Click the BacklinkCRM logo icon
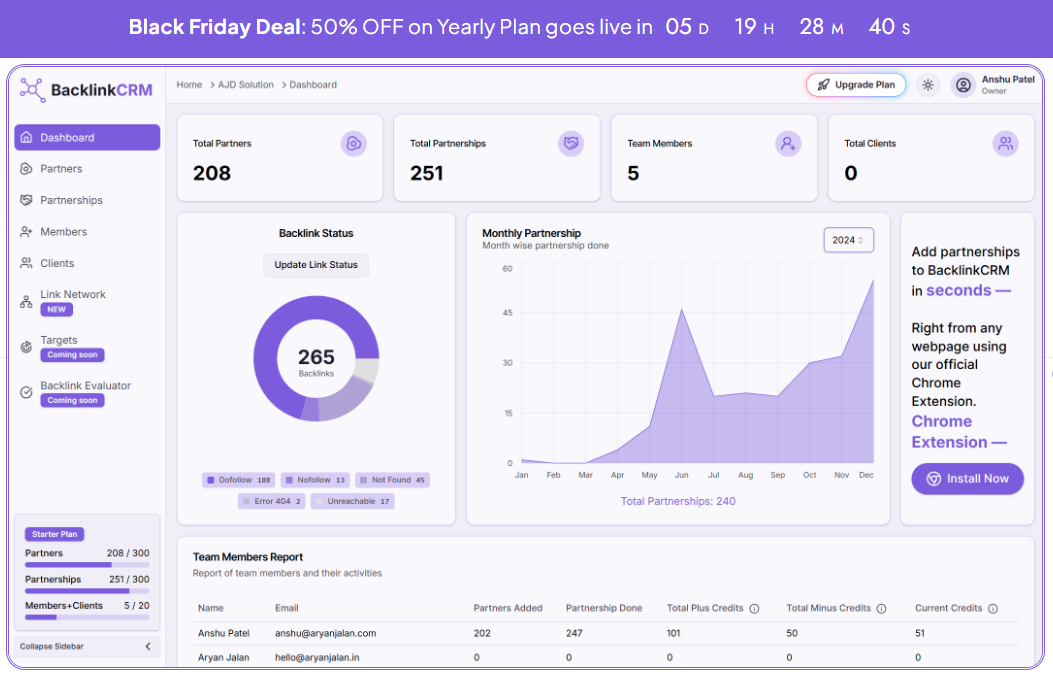 32,90
